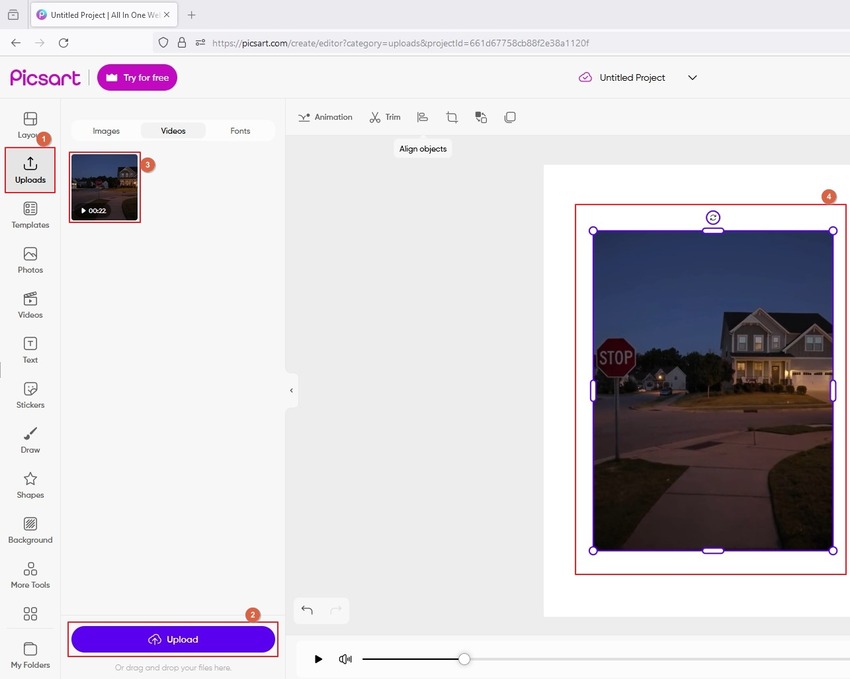850x679 pixels.
Task: Open the Background panel
Action: 30,530
